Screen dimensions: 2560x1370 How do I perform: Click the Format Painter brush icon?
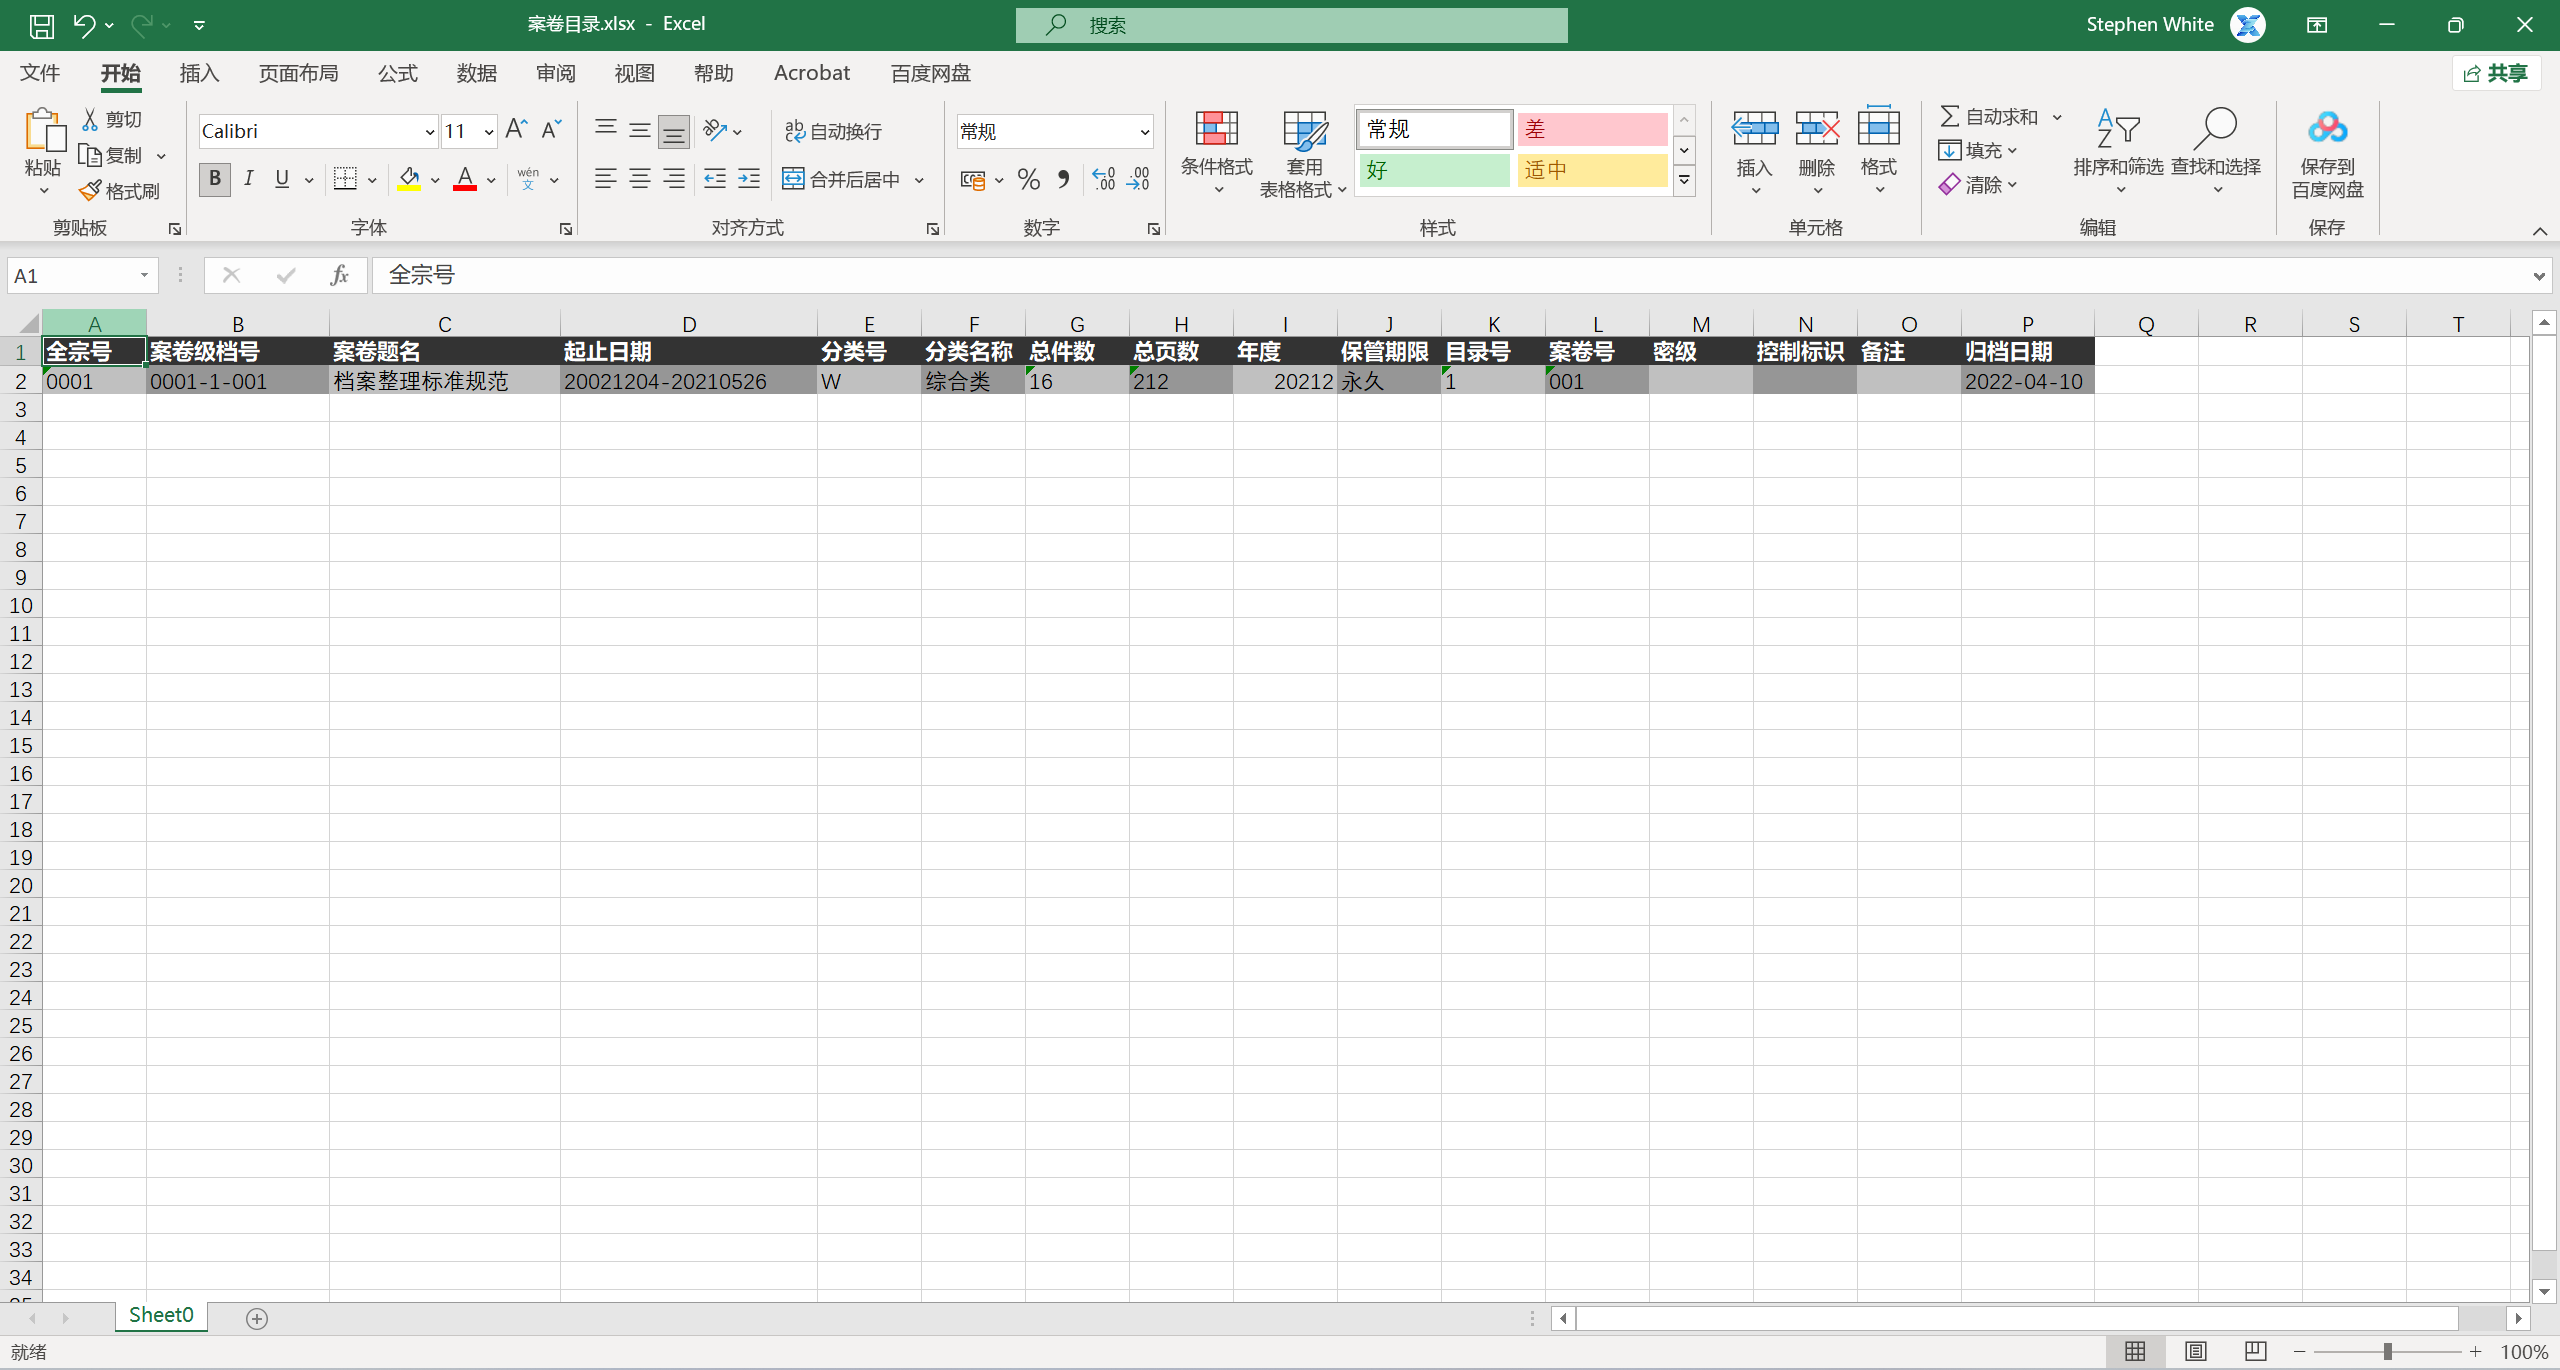[x=91, y=190]
